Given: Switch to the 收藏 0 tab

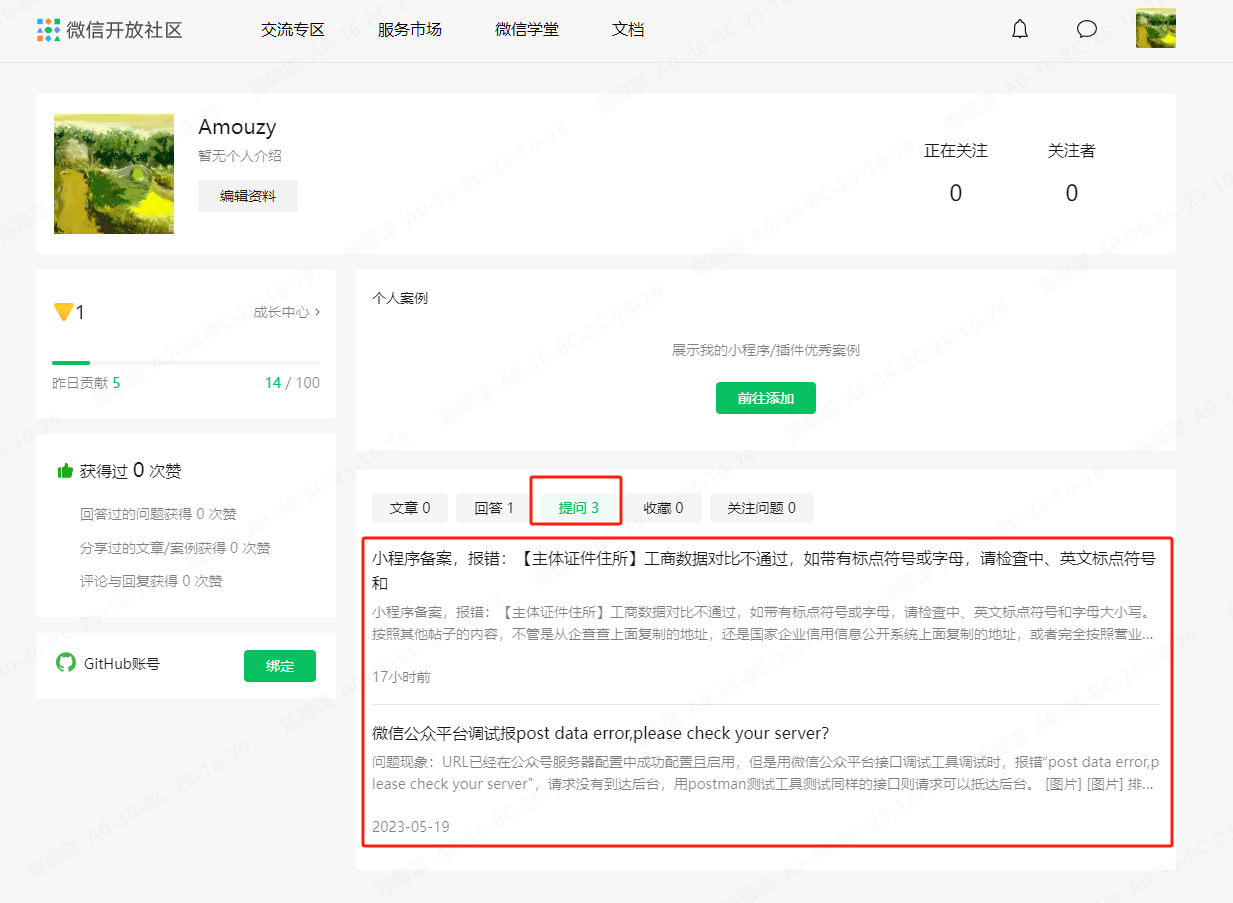Looking at the screenshot, I should (663, 508).
